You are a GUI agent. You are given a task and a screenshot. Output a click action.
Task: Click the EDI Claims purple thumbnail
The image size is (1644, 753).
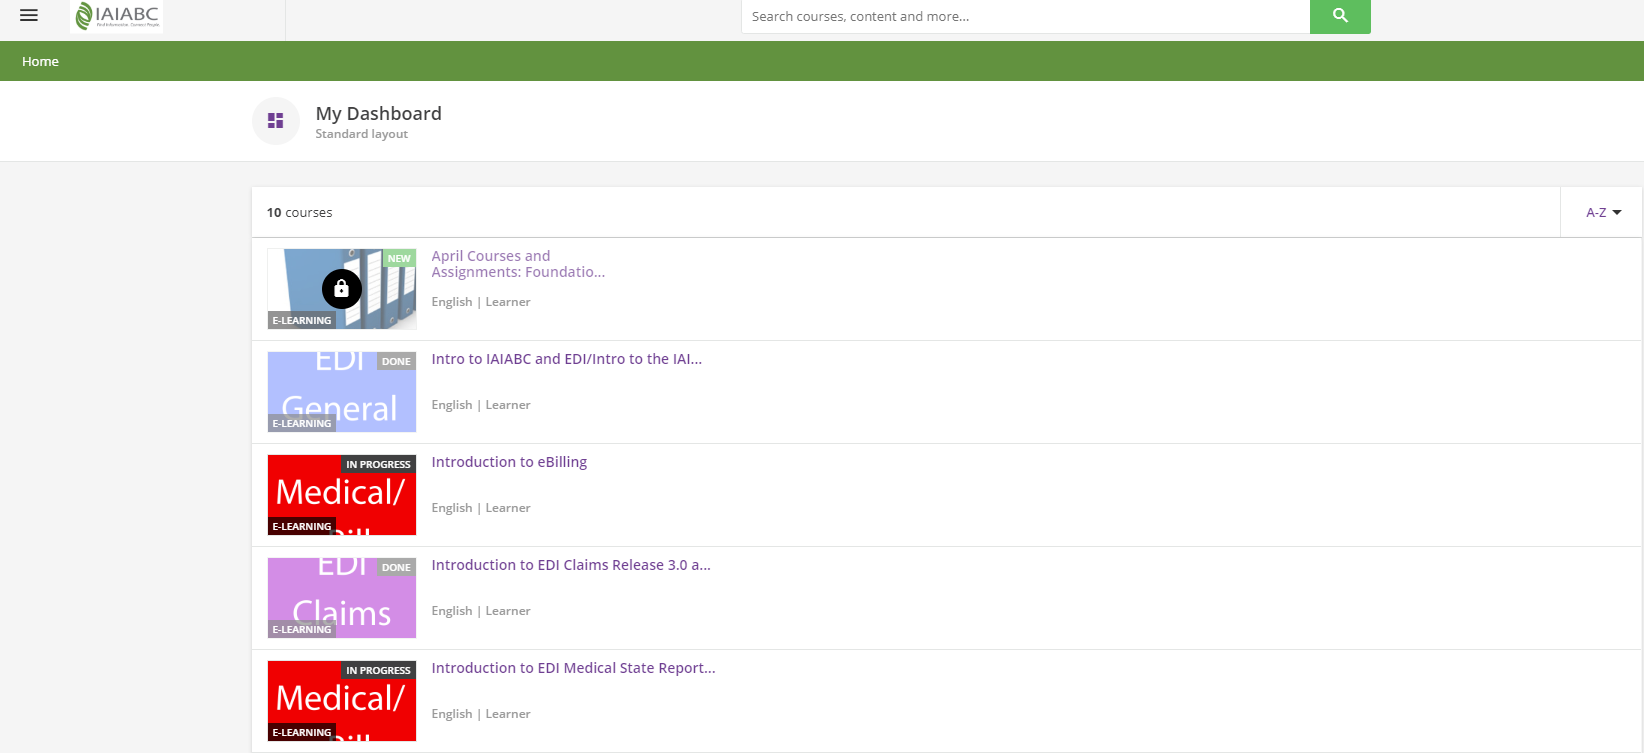[342, 598]
